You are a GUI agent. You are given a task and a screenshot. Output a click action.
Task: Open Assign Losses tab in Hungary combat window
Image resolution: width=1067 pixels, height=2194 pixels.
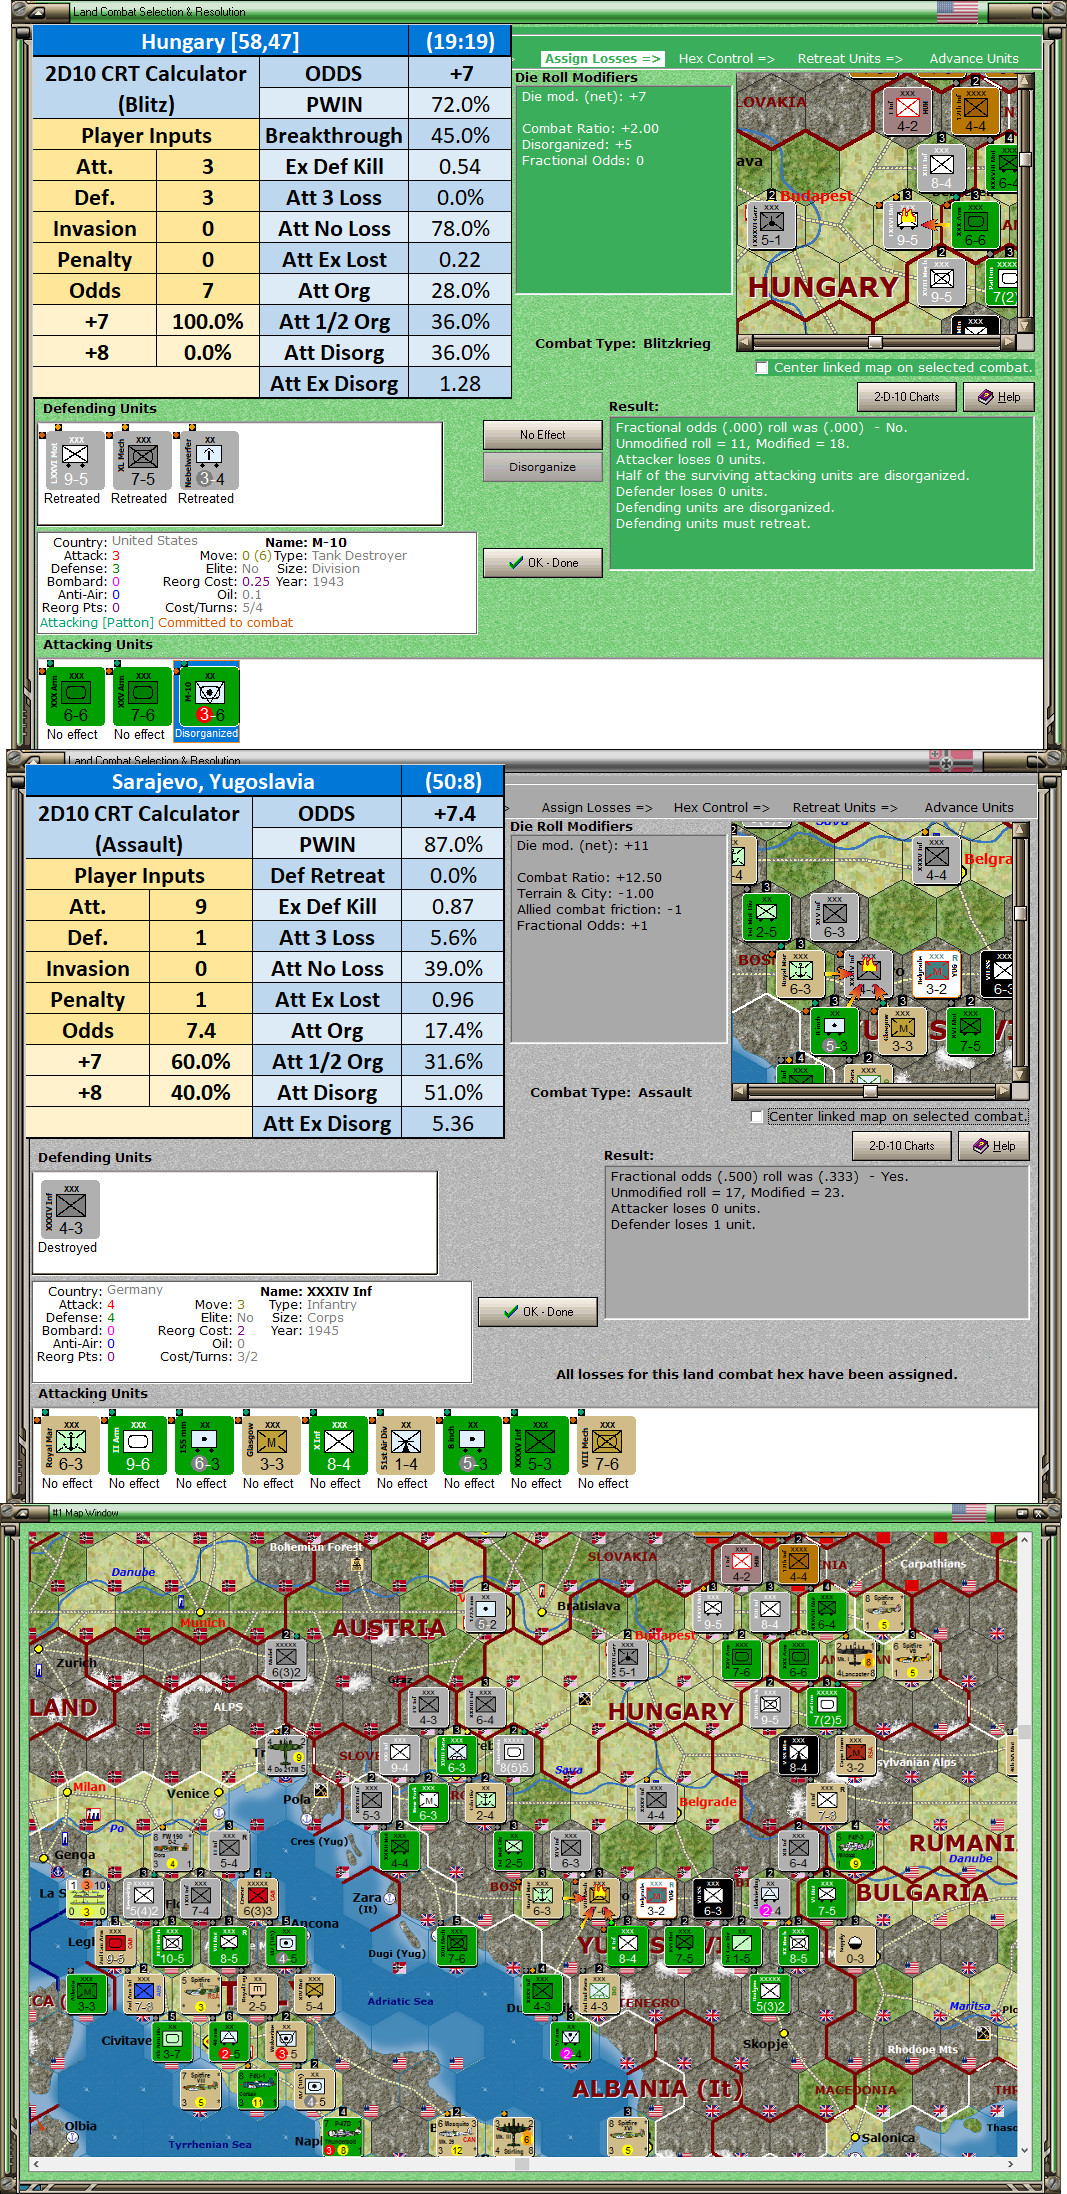[602, 59]
